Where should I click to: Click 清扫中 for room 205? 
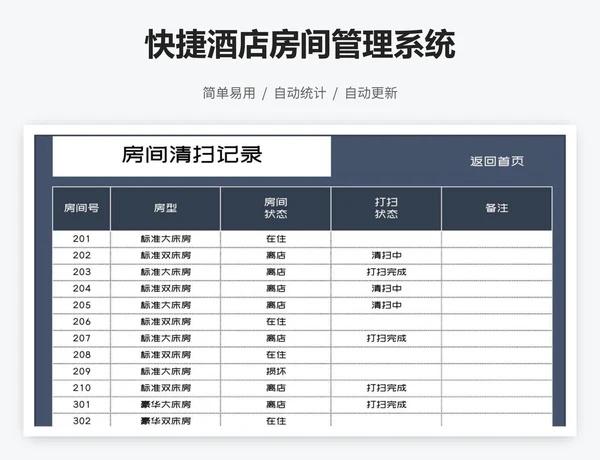386,305
